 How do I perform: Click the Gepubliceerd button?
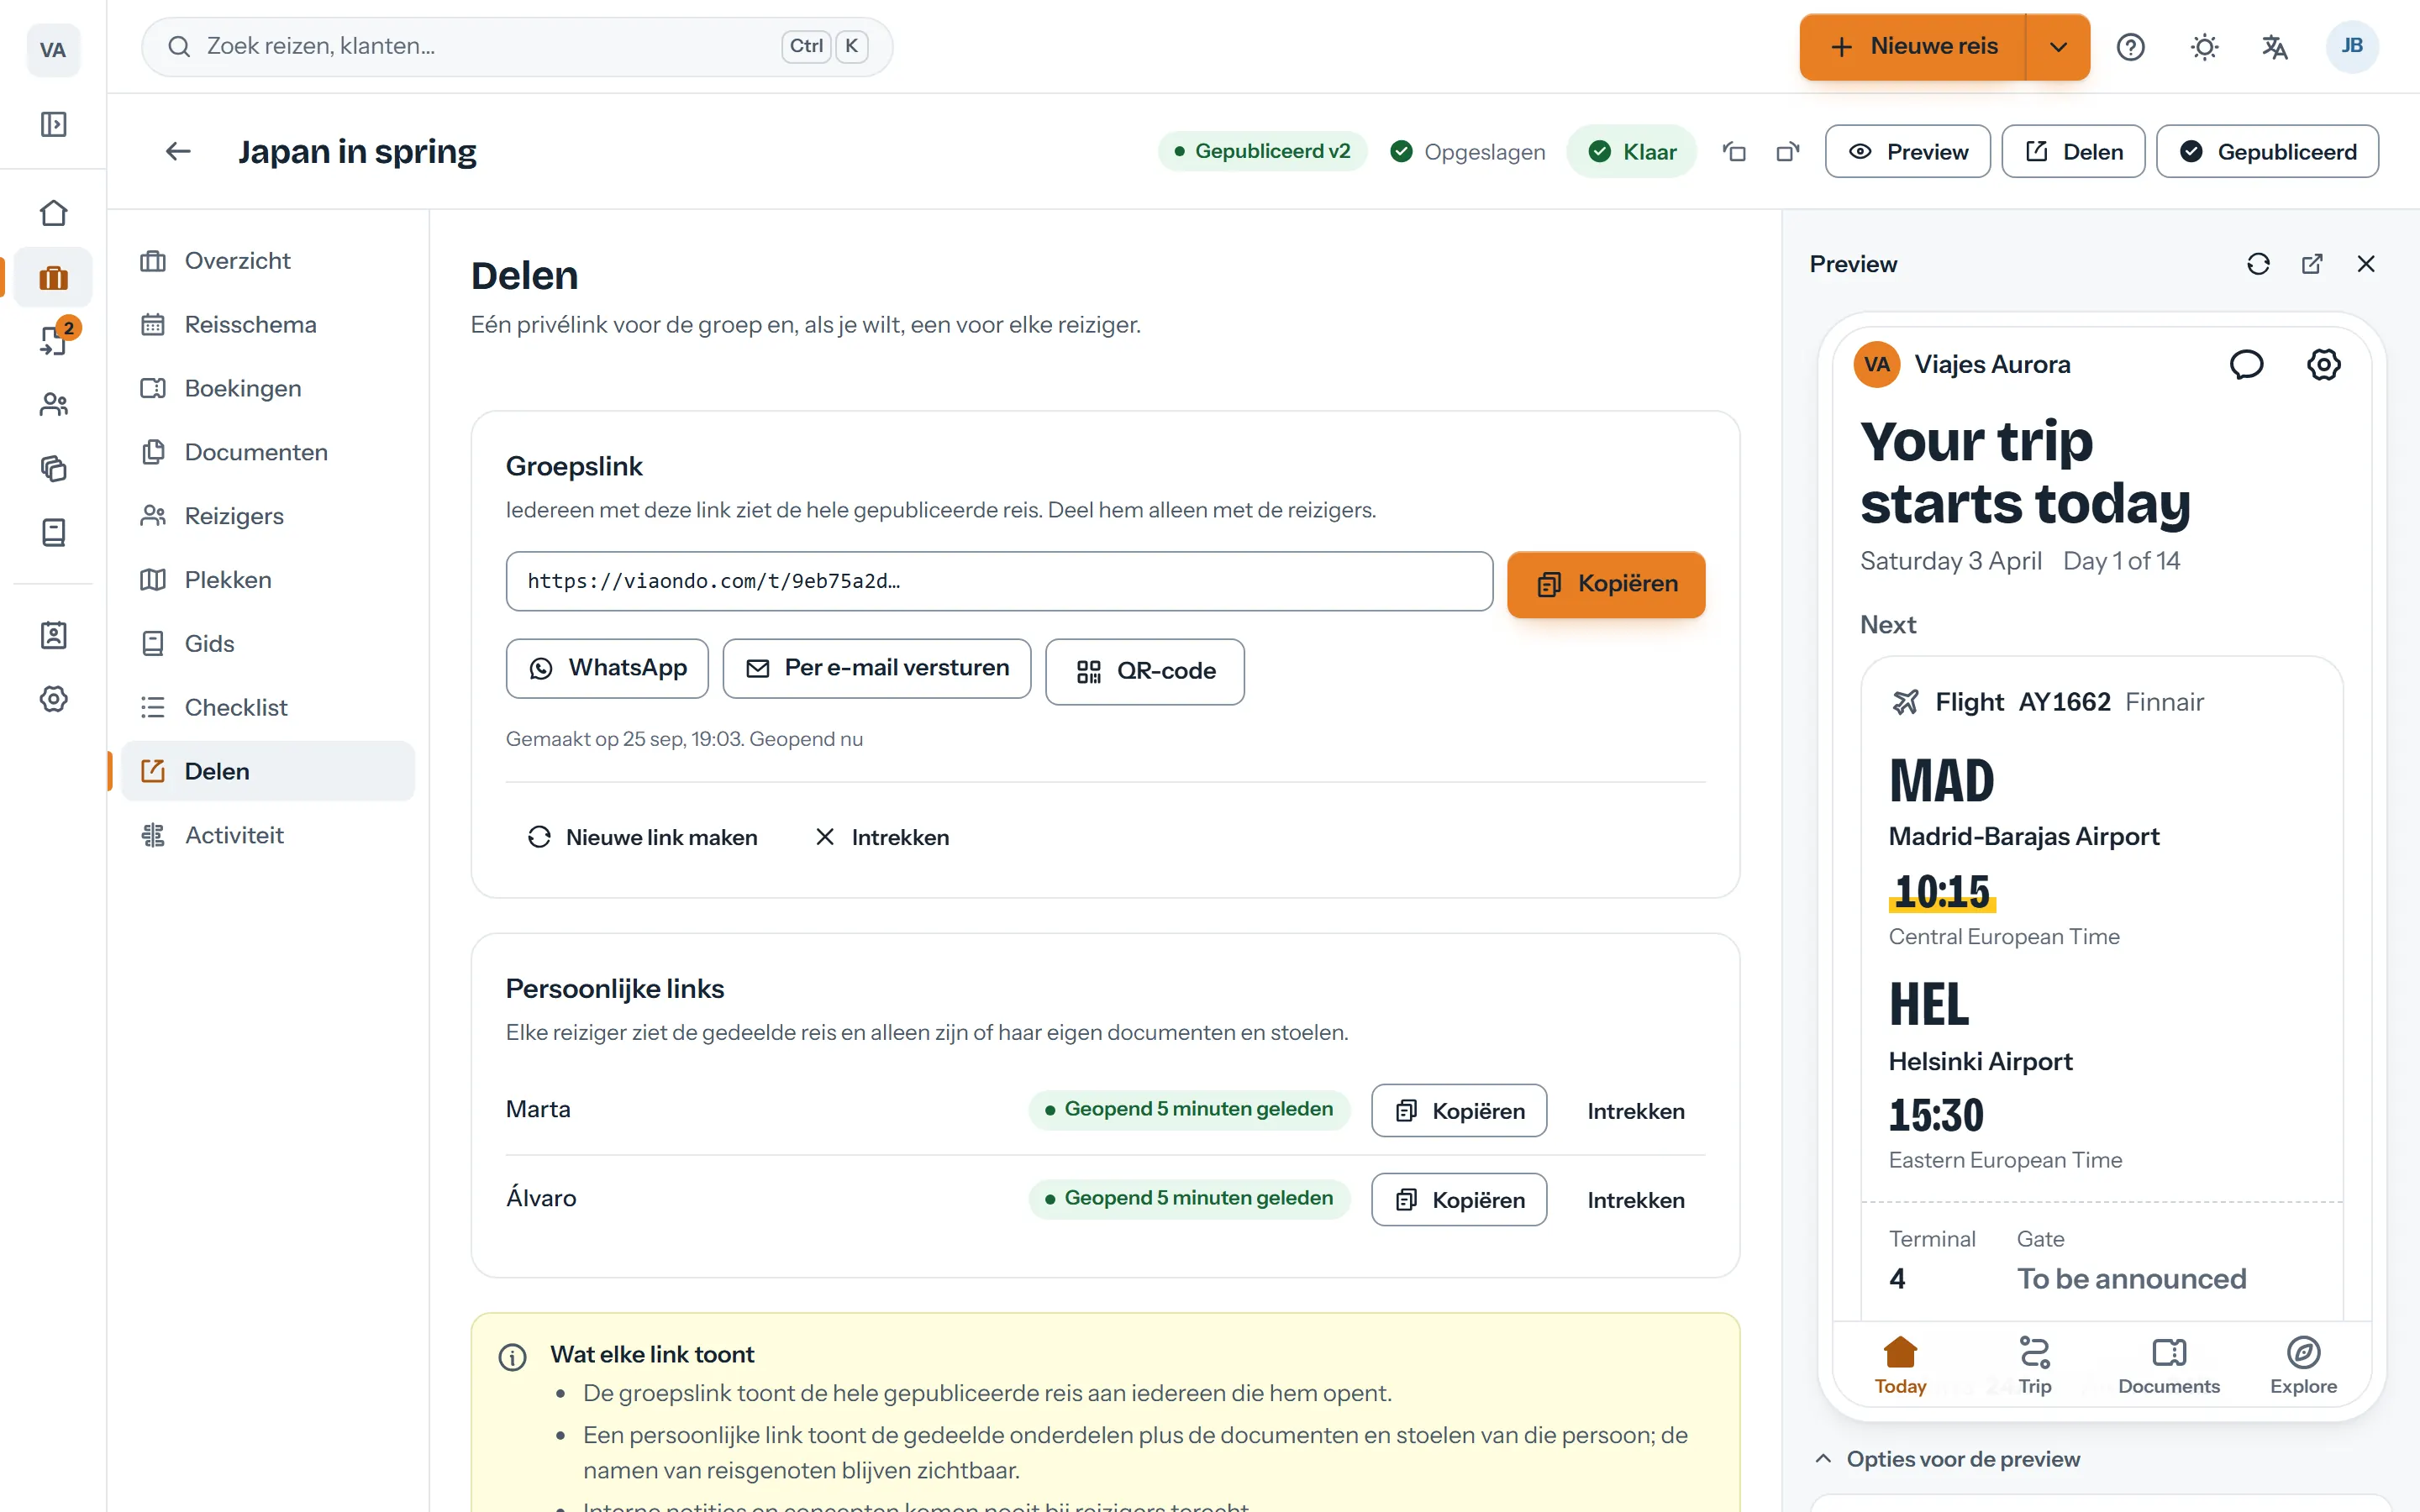click(x=2267, y=151)
